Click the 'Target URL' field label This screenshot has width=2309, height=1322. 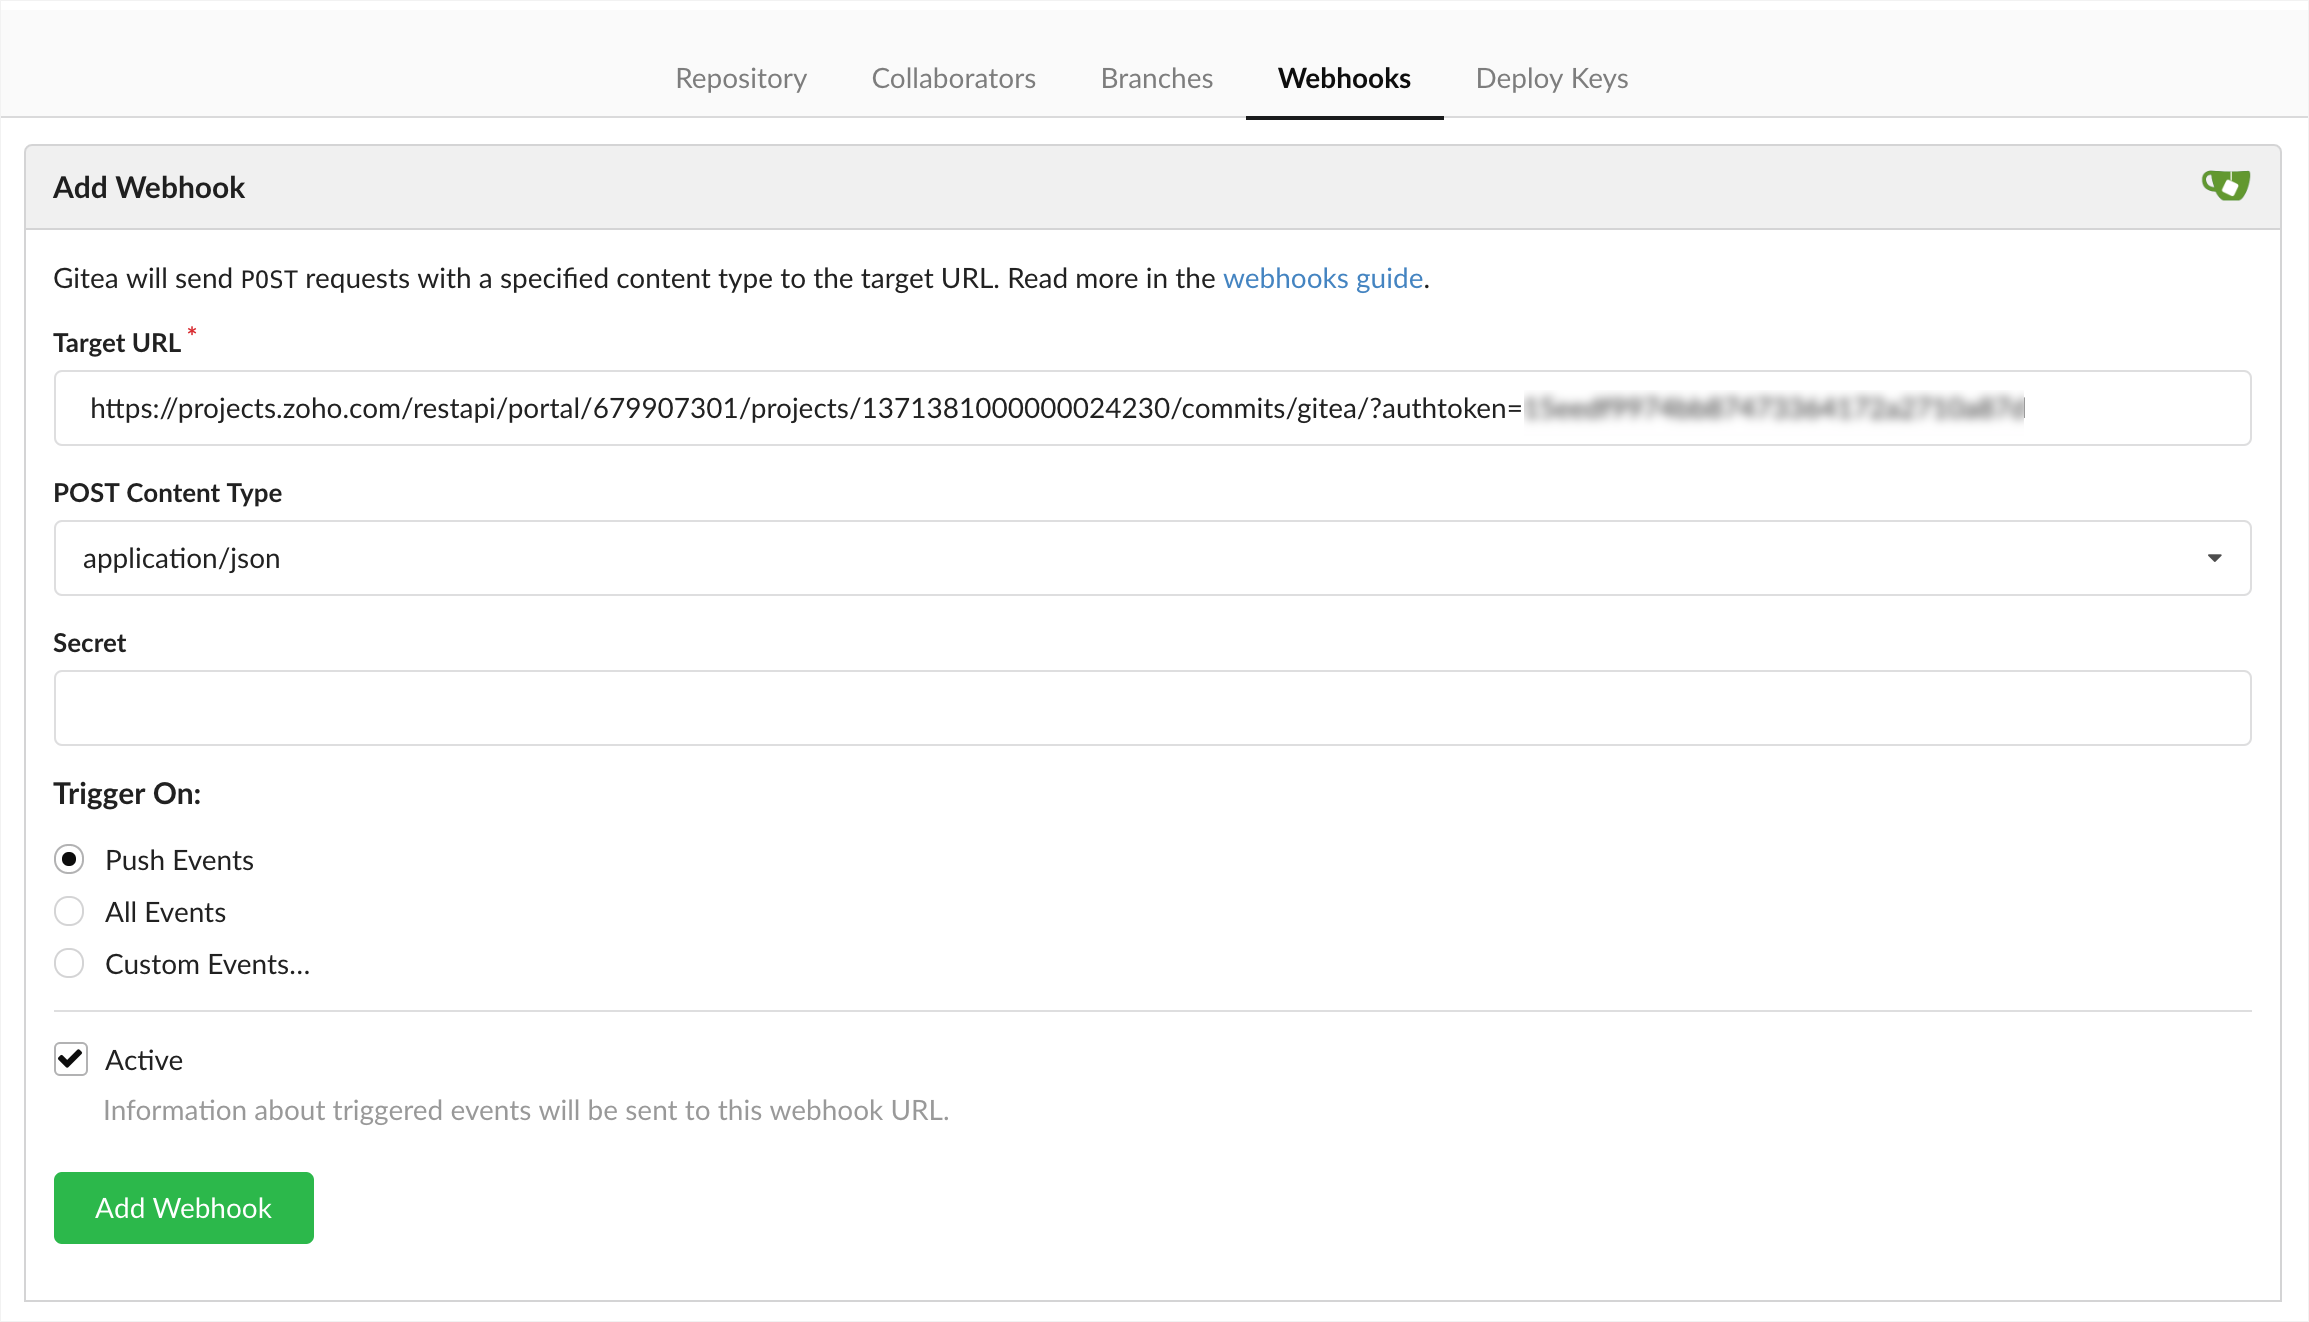pyautogui.click(x=117, y=343)
